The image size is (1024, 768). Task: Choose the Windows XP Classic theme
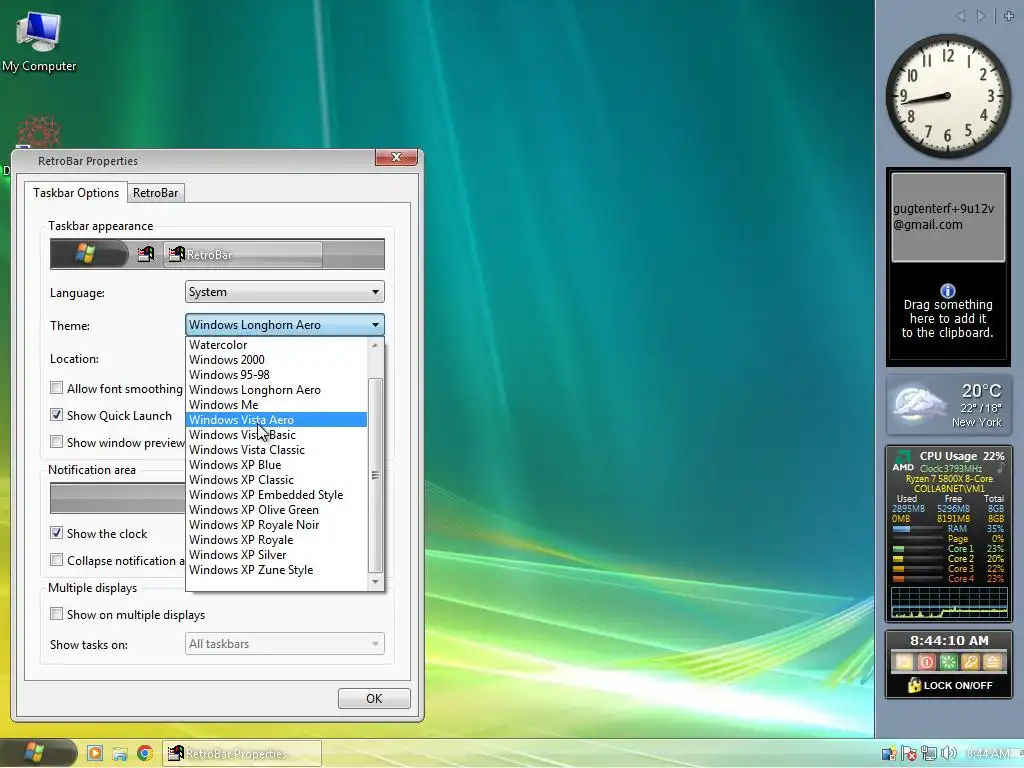tap(277, 480)
